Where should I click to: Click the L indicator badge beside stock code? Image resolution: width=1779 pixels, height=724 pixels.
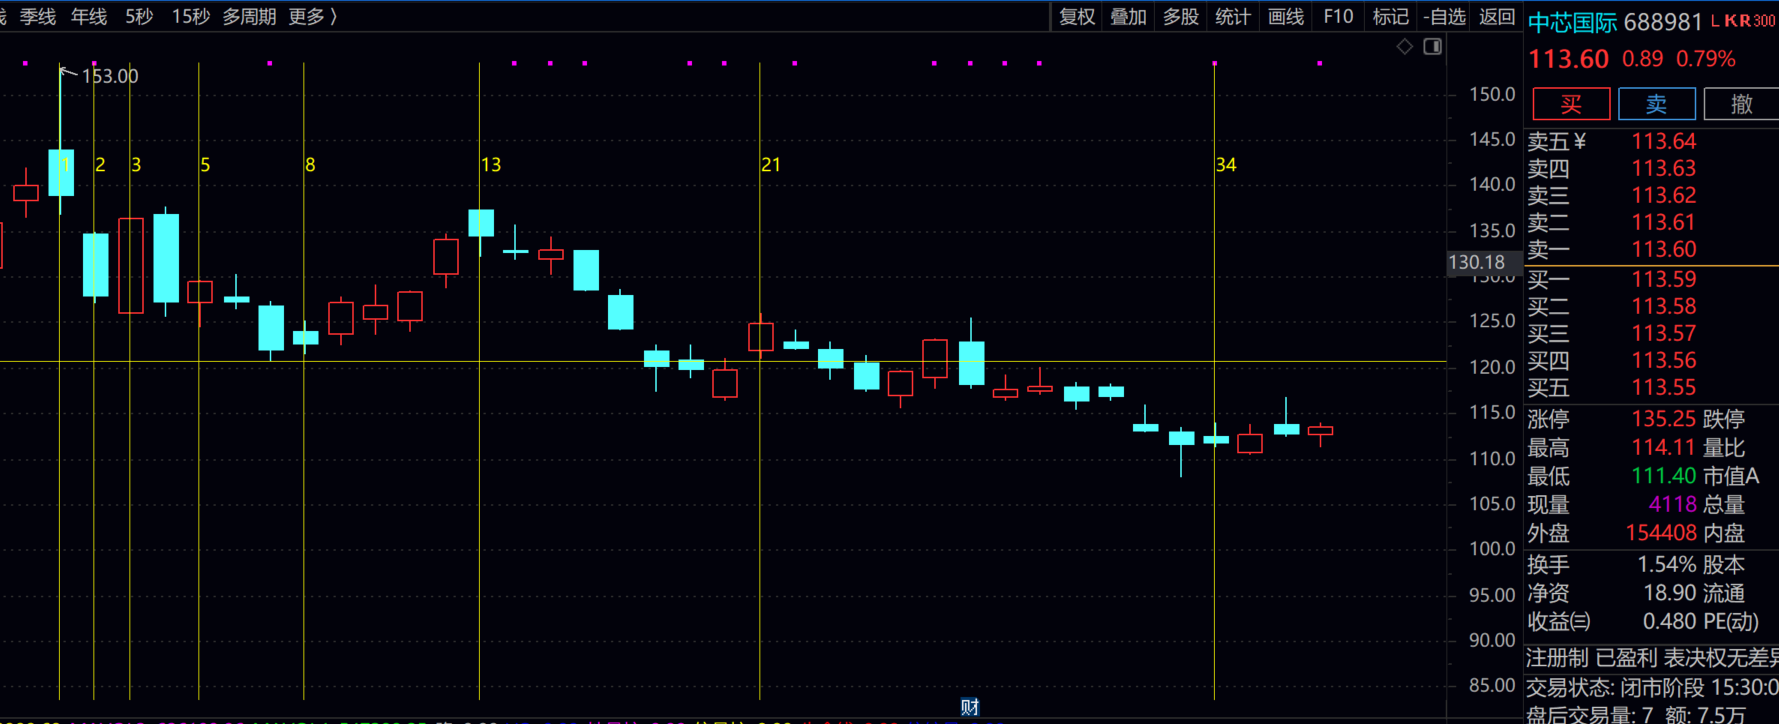pyautogui.click(x=1715, y=21)
